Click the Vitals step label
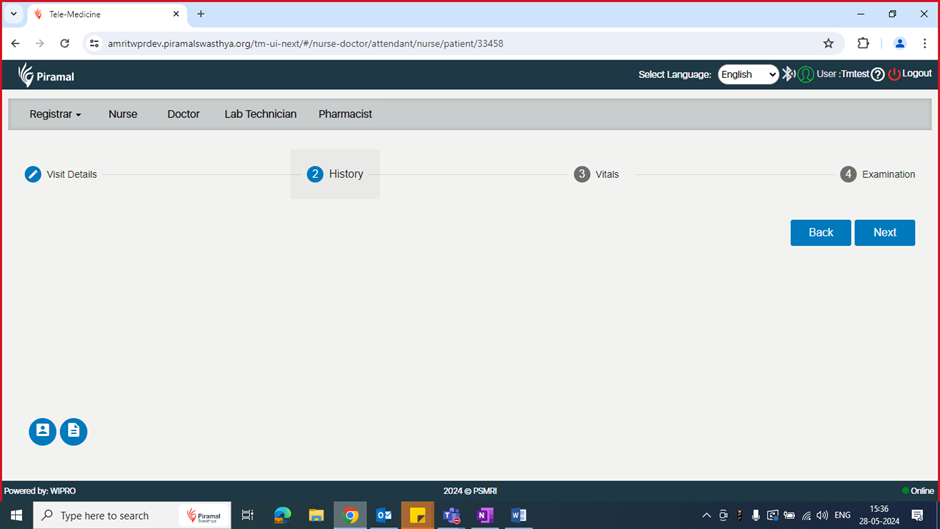This screenshot has width=940, height=529. 607,175
